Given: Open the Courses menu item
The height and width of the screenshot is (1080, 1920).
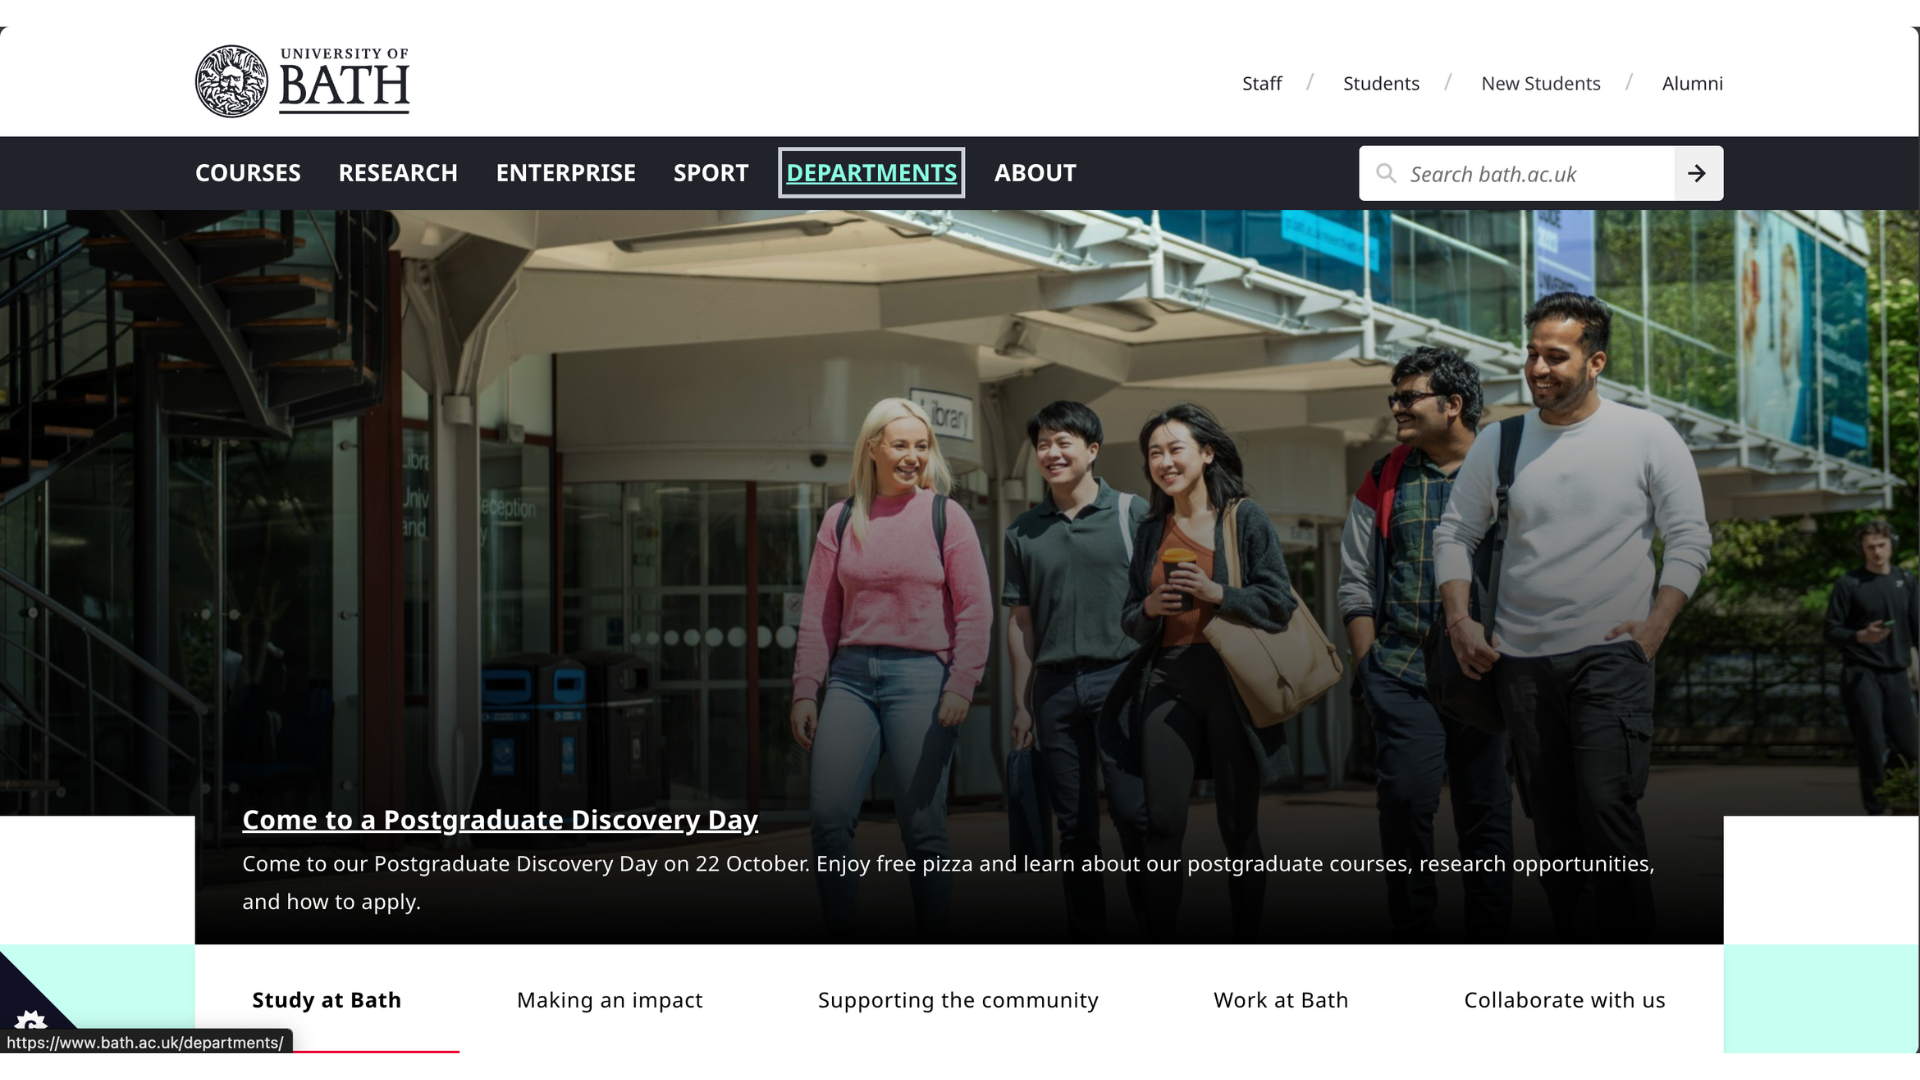Looking at the screenshot, I should (x=247, y=173).
